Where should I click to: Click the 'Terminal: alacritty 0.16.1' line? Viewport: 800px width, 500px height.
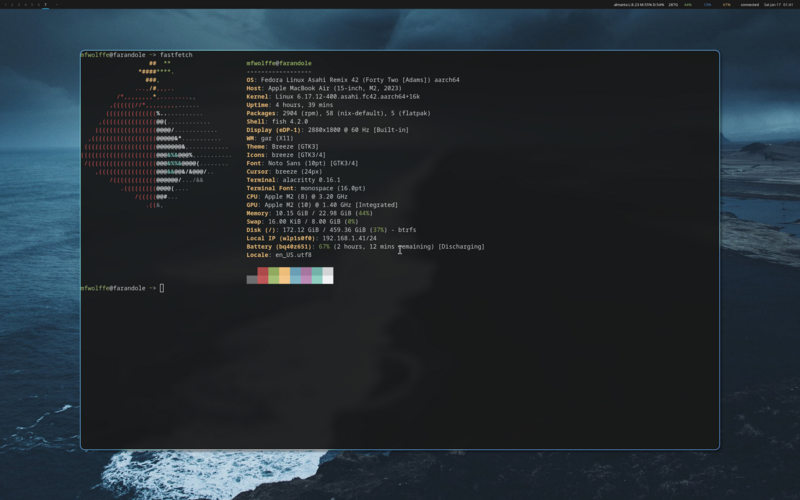coord(293,180)
